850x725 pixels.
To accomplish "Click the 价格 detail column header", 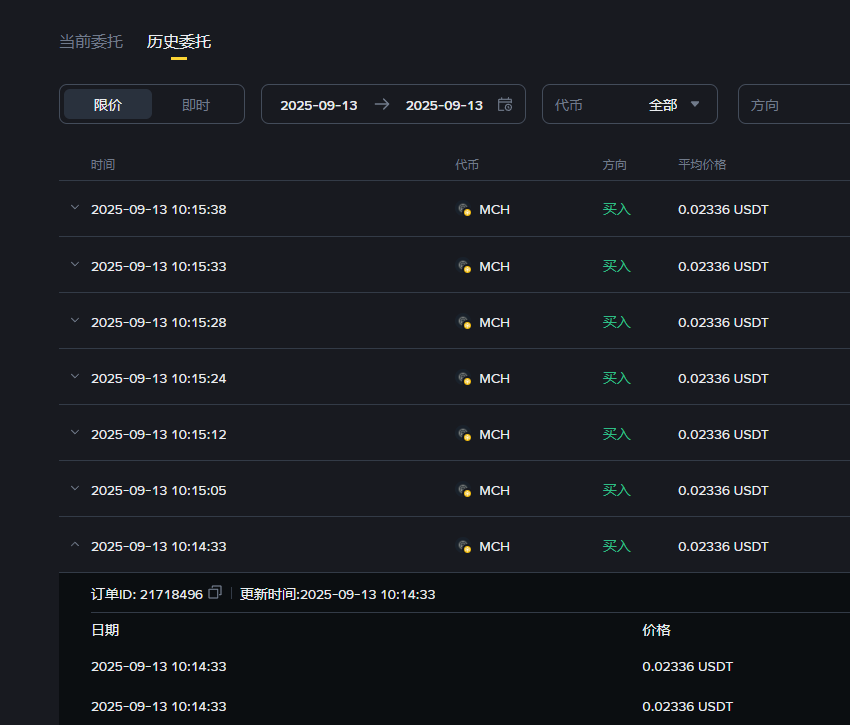I will (x=656, y=630).
